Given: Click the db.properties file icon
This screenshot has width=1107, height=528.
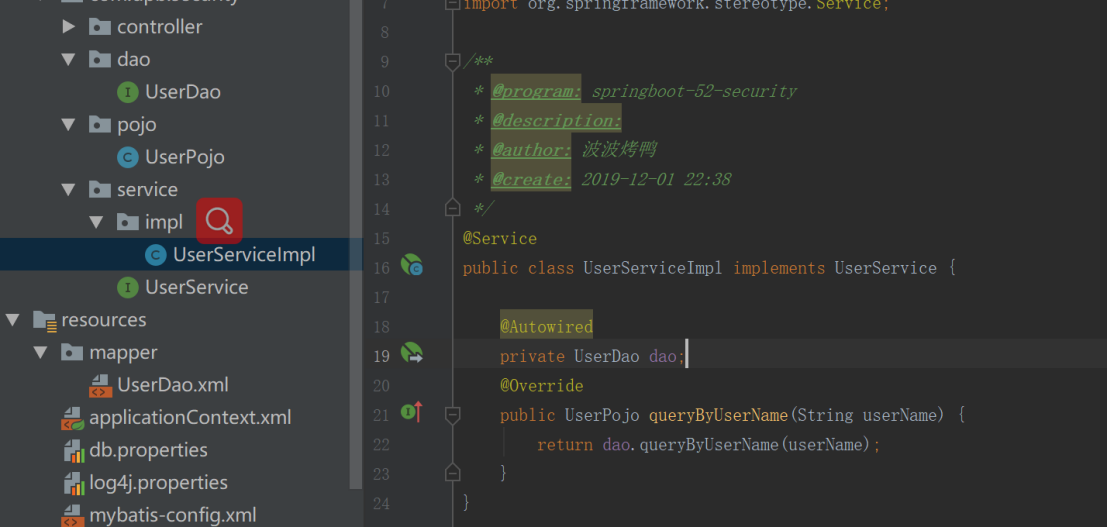Looking at the screenshot, I should [x=73, y=450].
